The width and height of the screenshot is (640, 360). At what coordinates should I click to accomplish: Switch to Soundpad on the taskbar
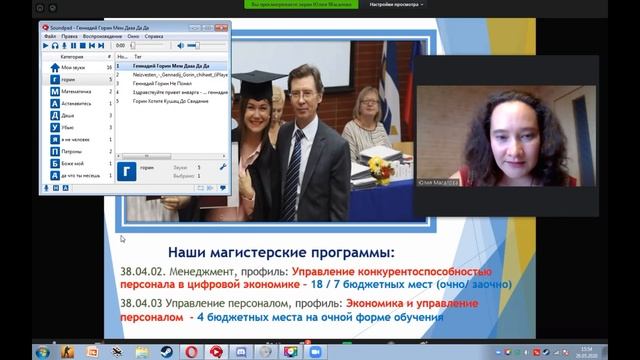(x=216, y=352)
